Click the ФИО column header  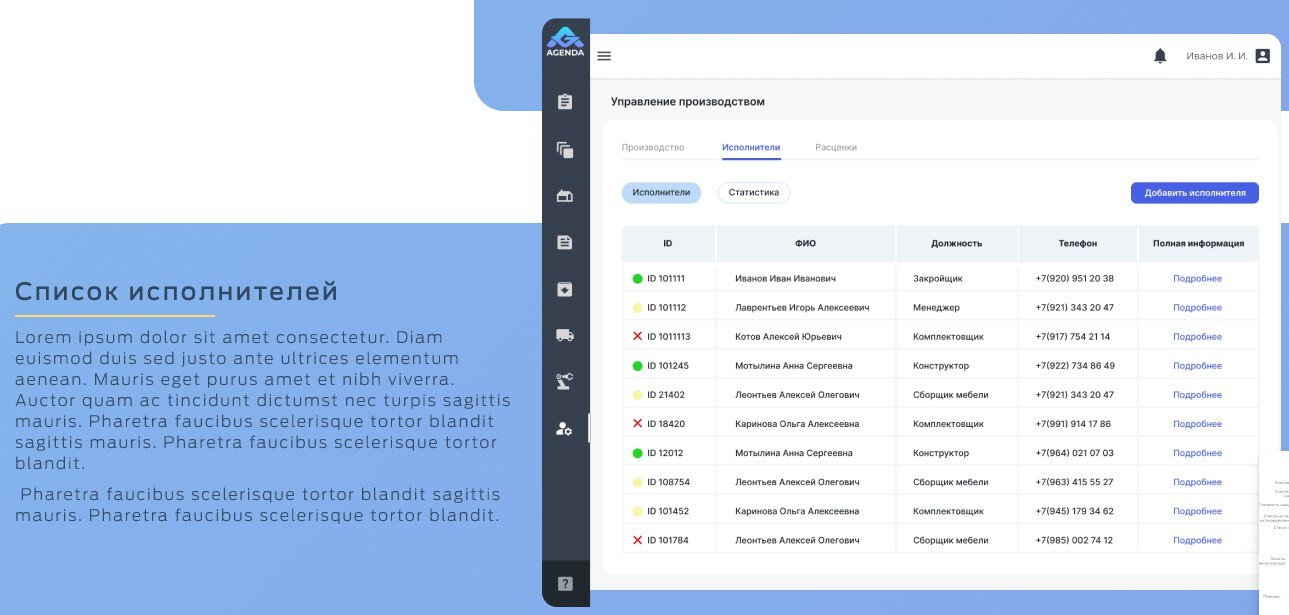[805, 244]
